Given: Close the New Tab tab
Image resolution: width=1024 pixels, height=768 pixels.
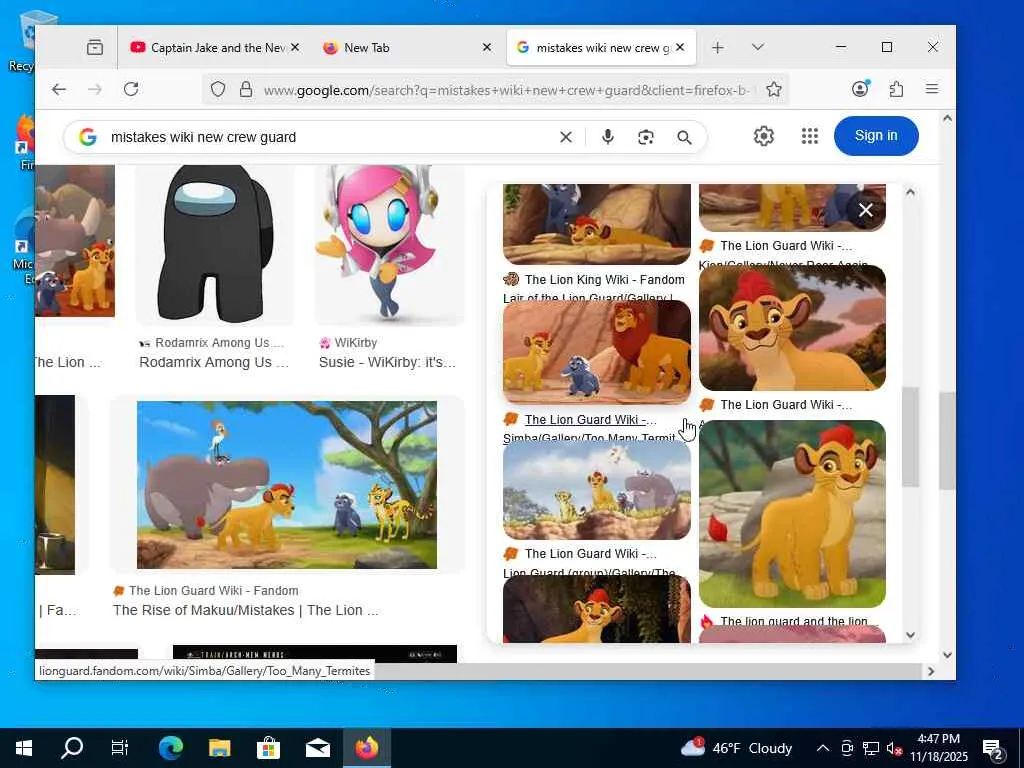Looking at the screenshot, I should coord(487,47).
